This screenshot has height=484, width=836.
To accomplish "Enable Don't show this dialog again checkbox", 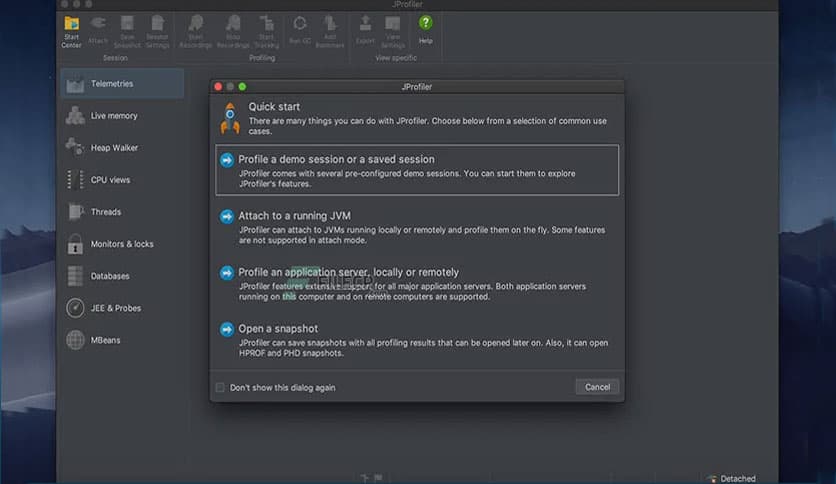I will [x=220, y=388].
